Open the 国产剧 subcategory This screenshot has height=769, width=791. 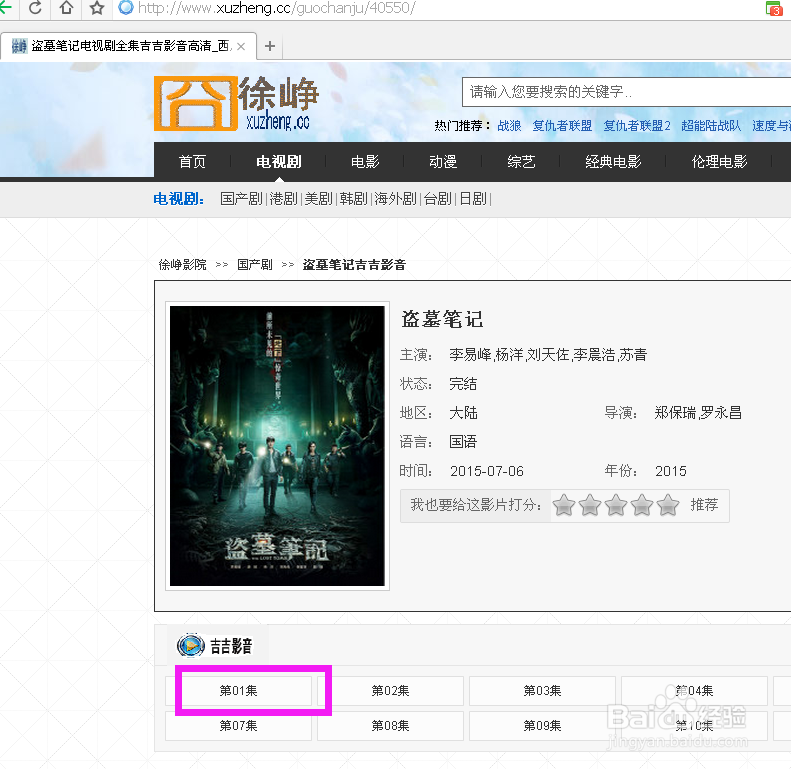(241, 199)
